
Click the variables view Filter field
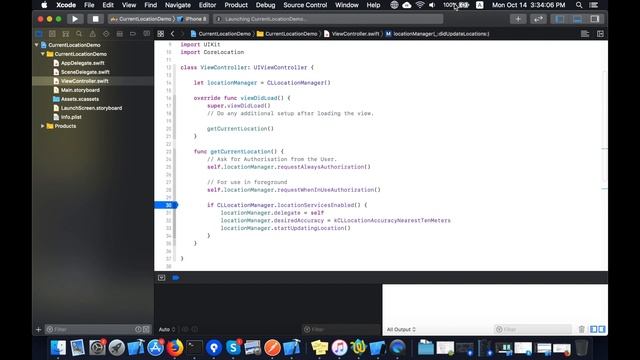coord(342,329)
